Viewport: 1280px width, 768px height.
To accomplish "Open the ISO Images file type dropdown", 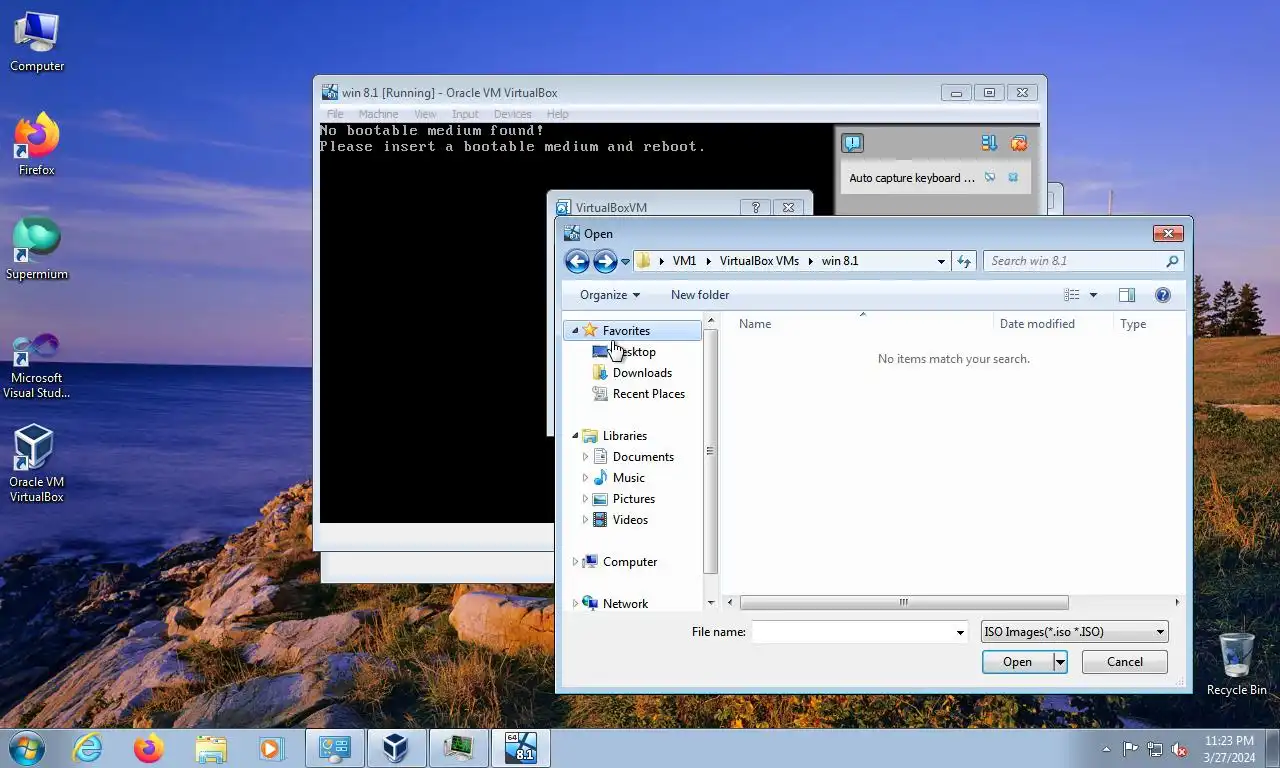I will [x=1074, y=632].
